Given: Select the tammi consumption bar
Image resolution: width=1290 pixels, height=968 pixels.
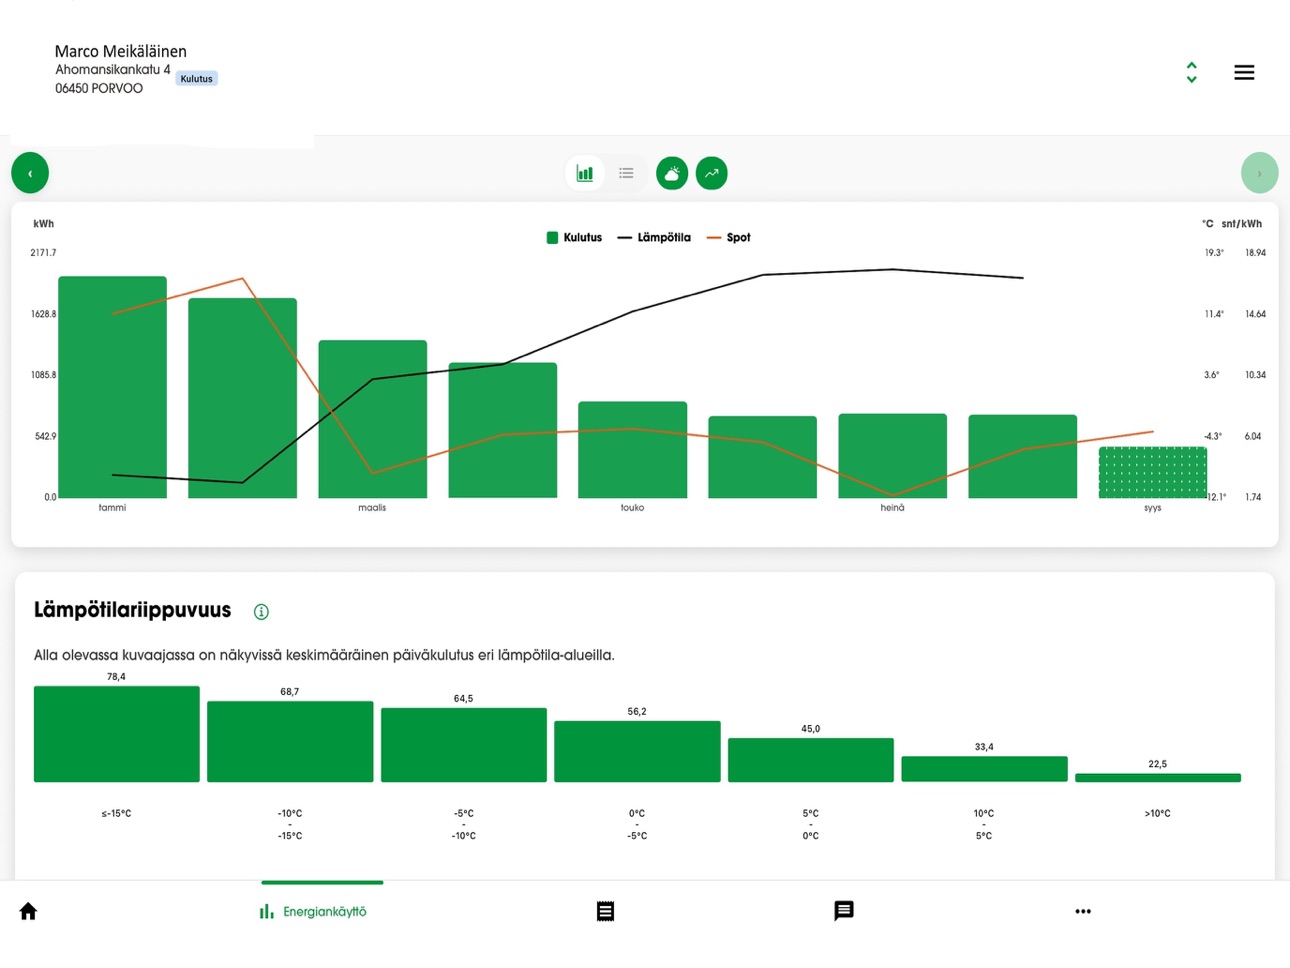Looking at the screenshot, I should [112, 387].
